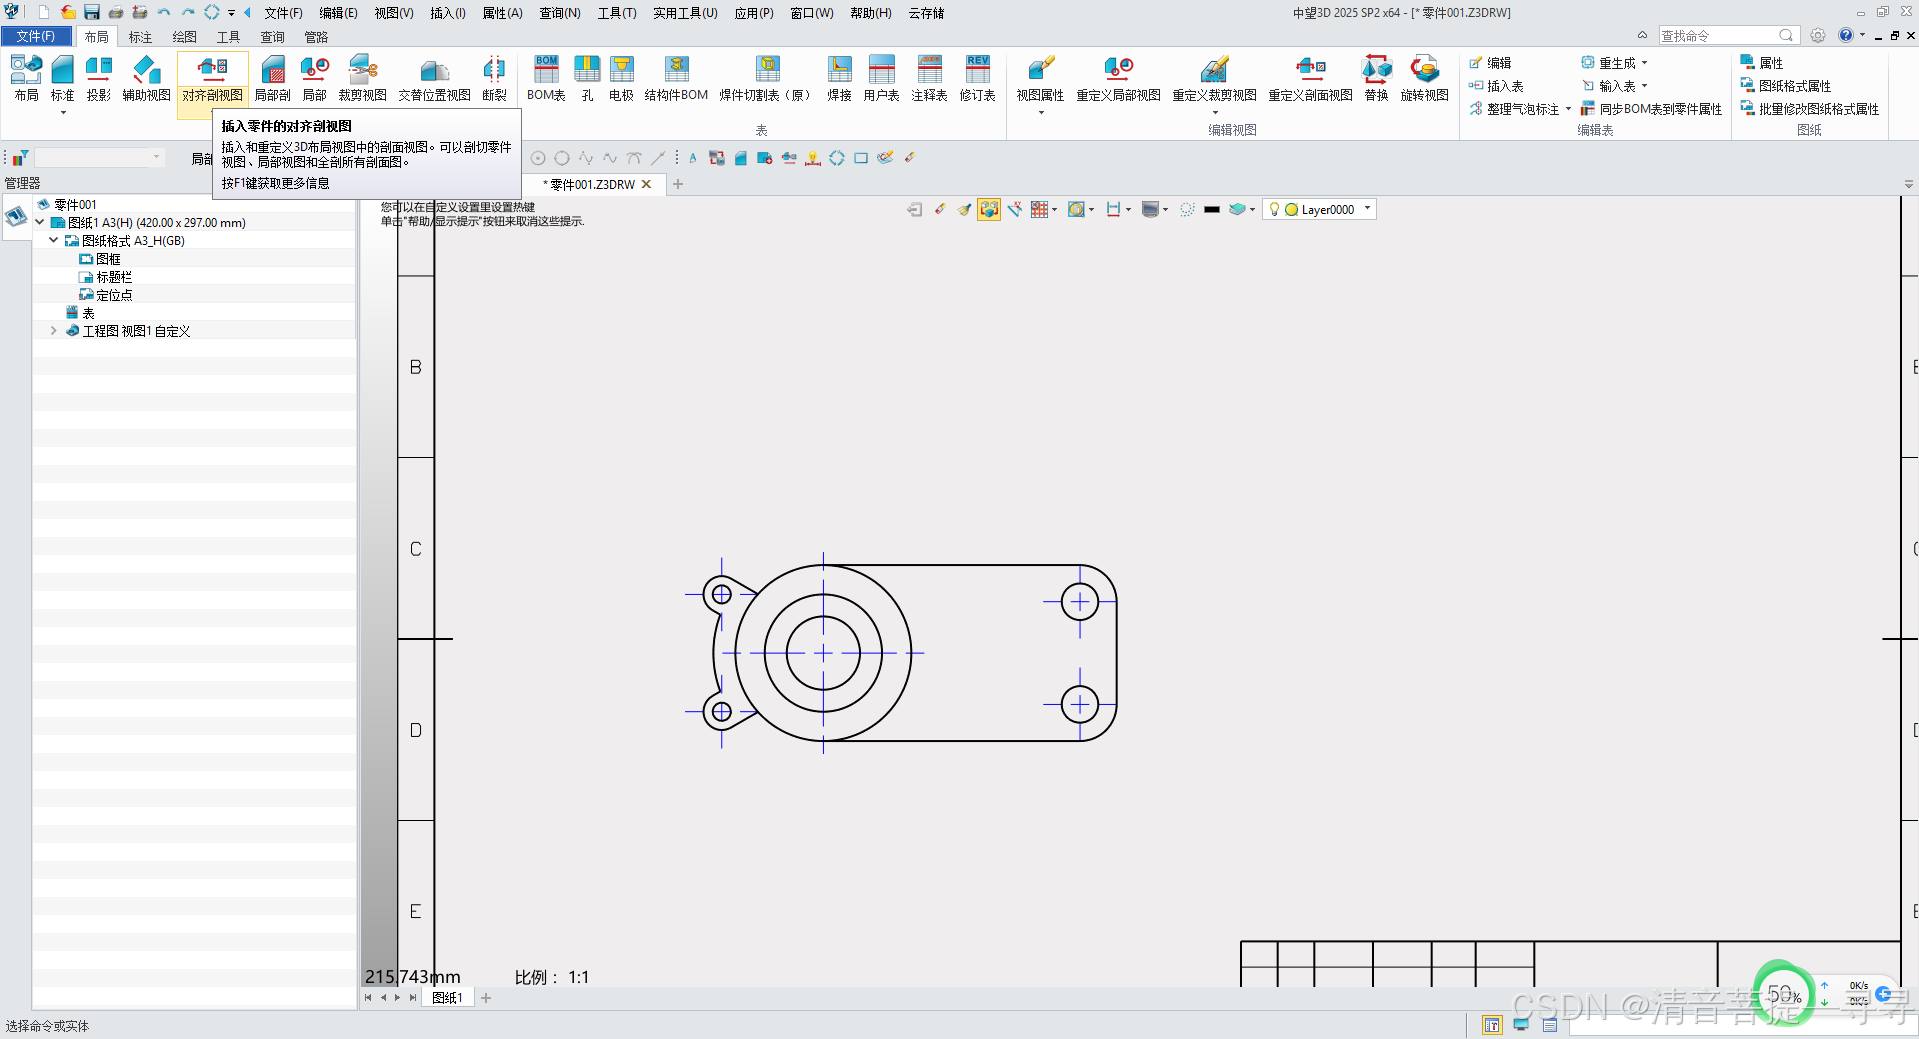Click 同步BOM表到零件属性

point(1651,109)
